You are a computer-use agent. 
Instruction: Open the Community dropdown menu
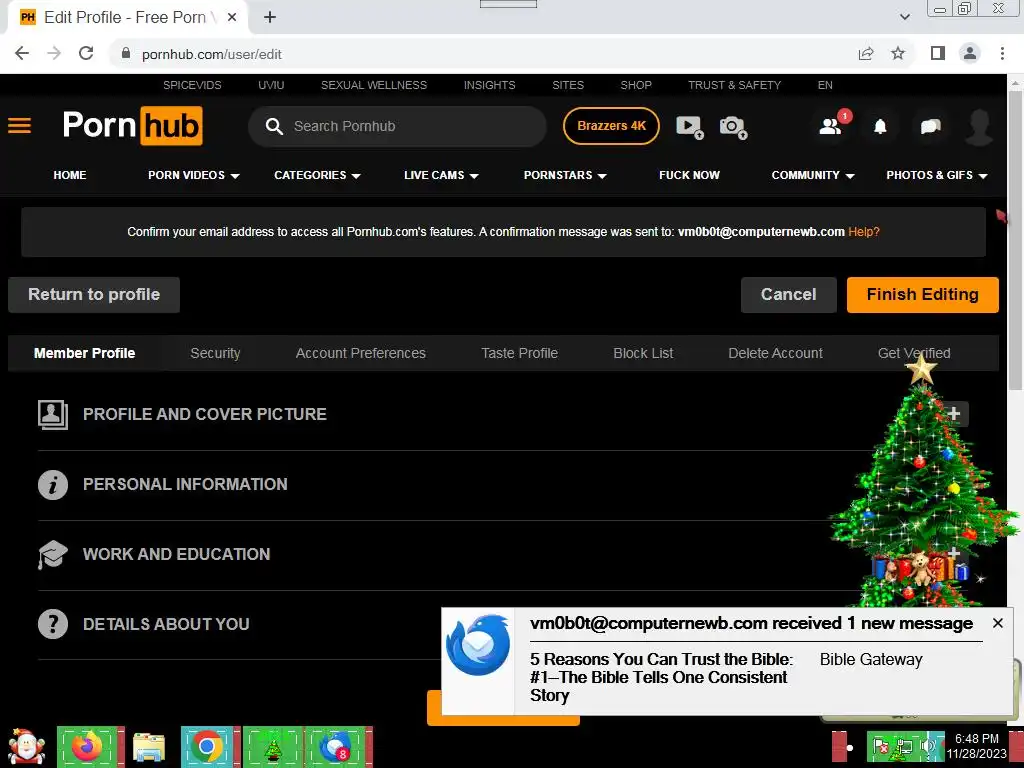(812, 175)
